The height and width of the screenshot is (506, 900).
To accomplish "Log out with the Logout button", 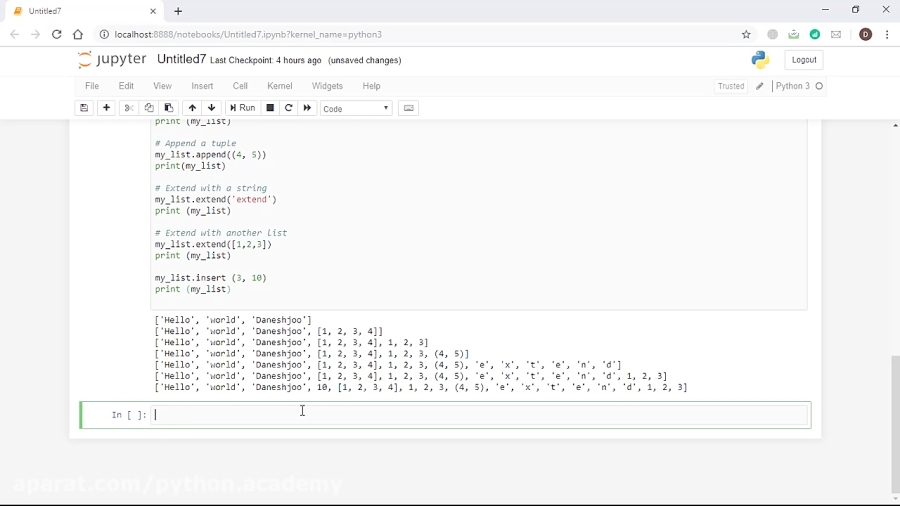I will [804, 60].
